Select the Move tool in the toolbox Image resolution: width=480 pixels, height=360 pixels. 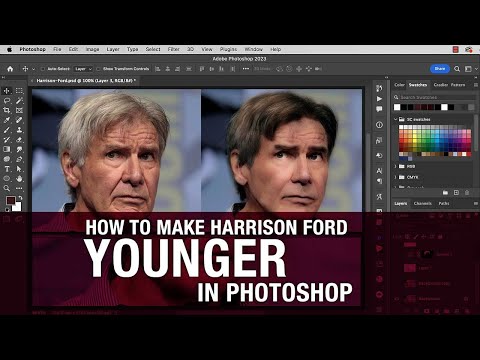tap(7, 91)
